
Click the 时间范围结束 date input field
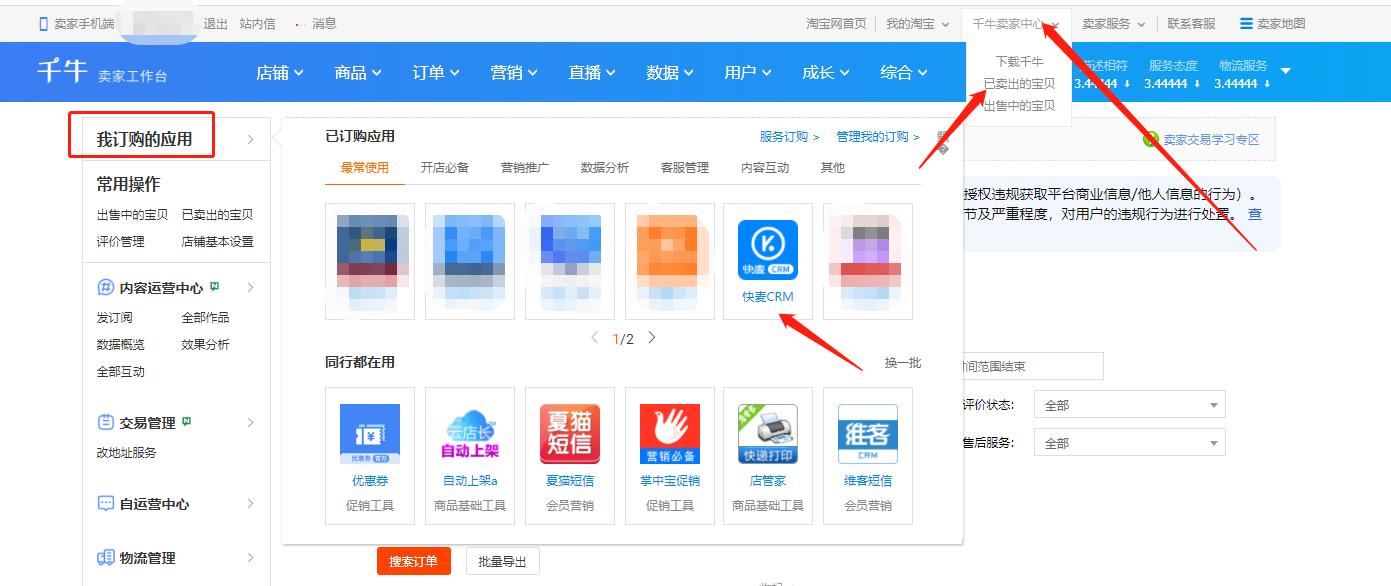1031,366
